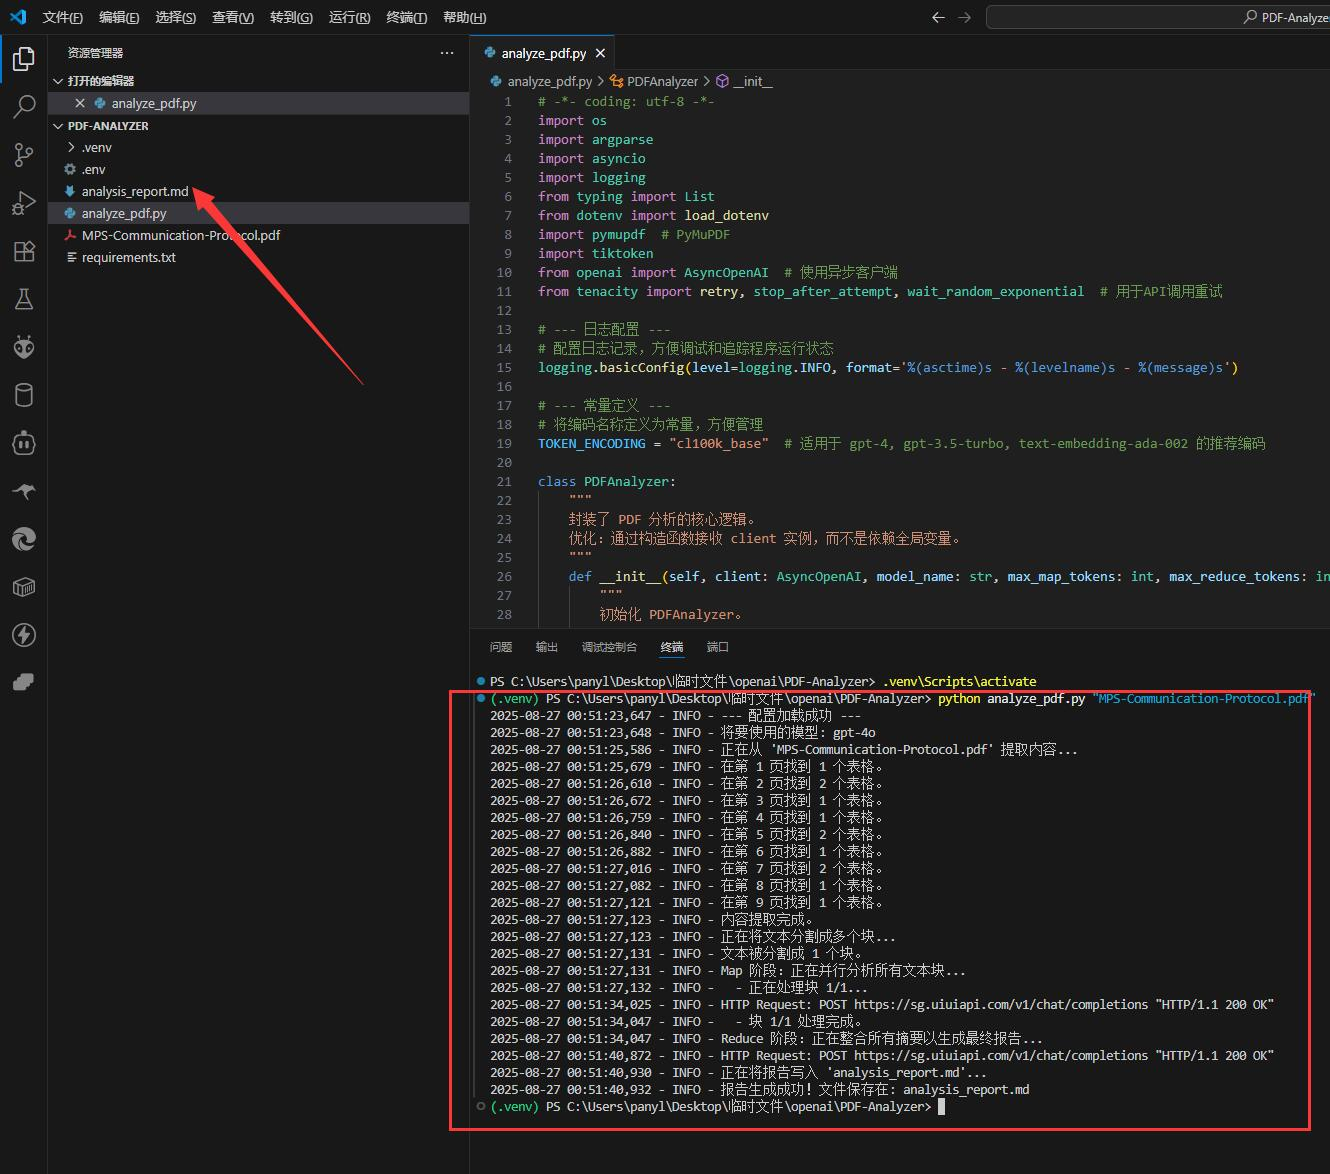Open the 查看(V) menu
The image size is (1330, 1174).
click(233, 17)
